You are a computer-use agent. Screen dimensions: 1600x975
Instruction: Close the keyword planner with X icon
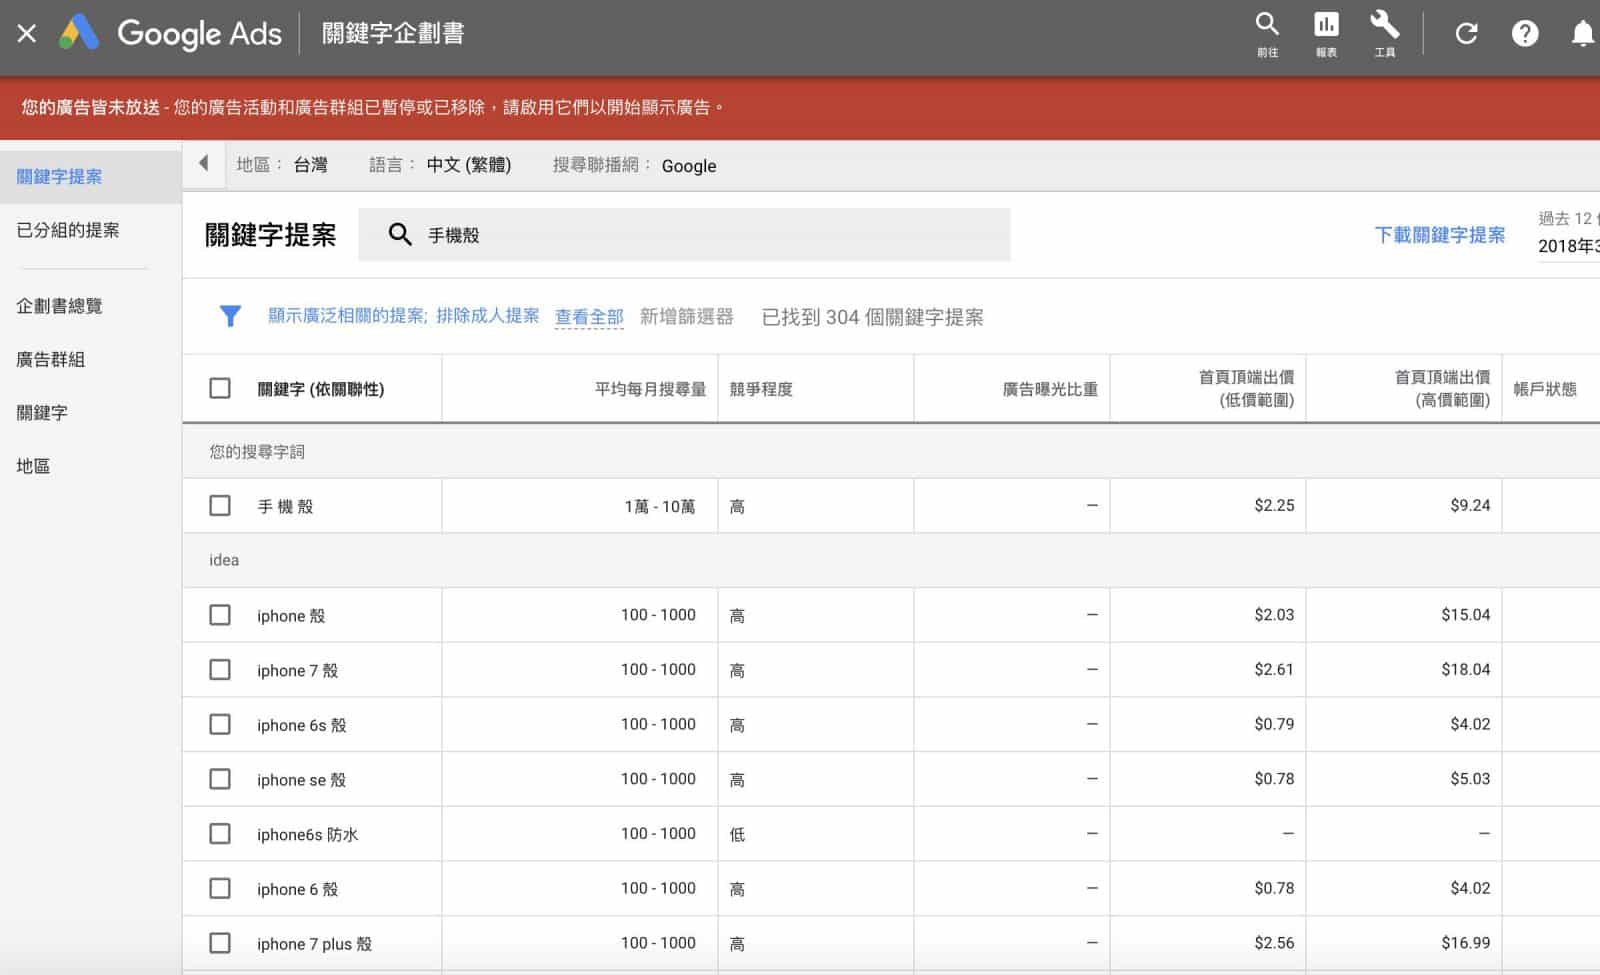point(27,34)
